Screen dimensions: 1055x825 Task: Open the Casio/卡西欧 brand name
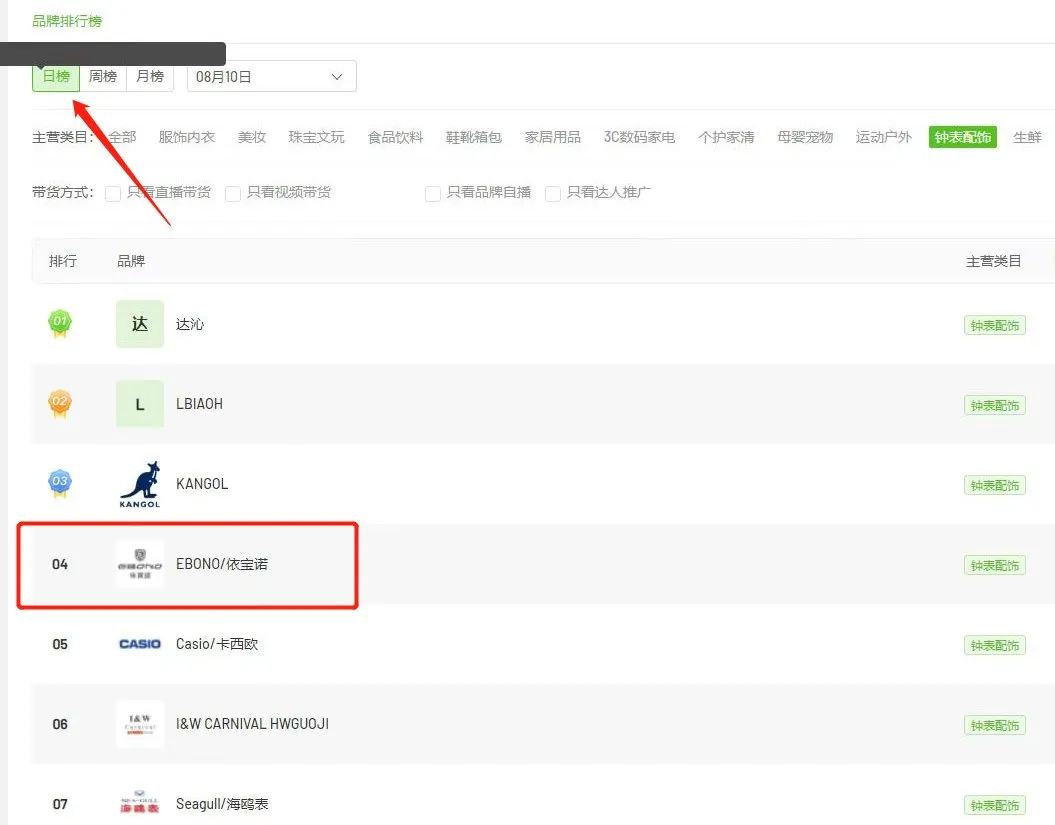click(x=217, y=644)
